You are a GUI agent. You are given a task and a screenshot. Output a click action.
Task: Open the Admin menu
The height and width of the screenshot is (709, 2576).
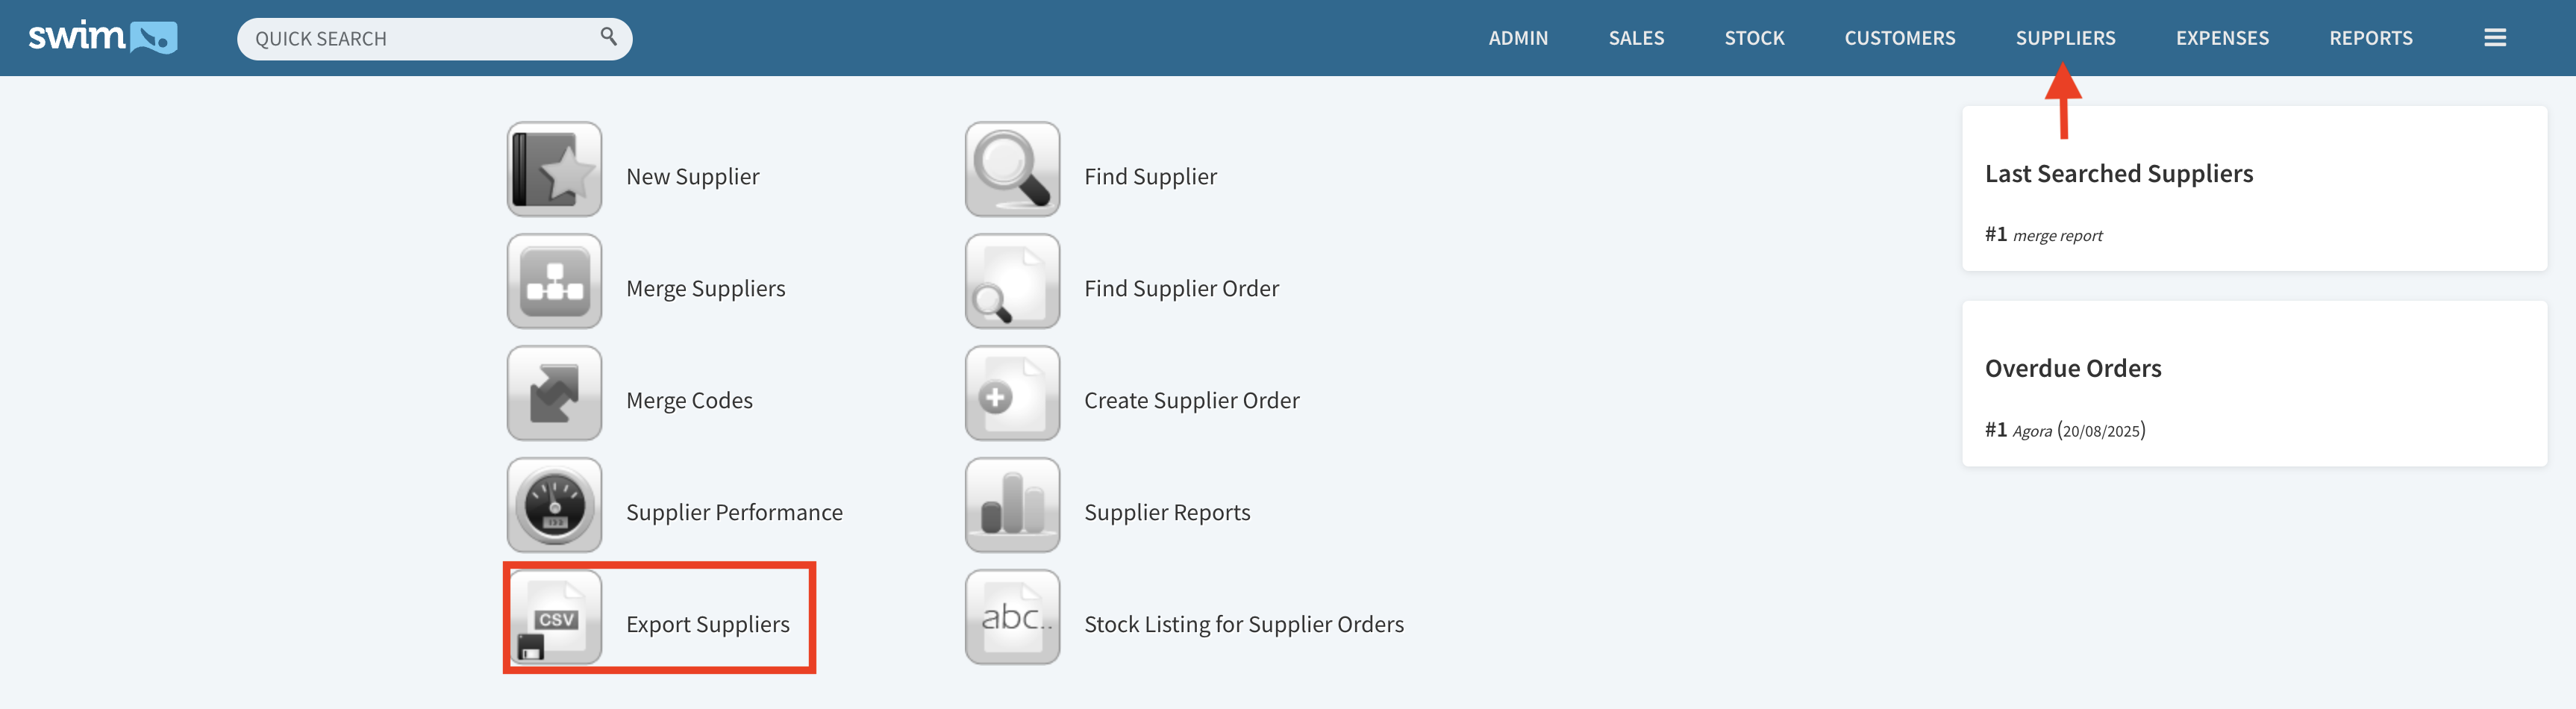(x=1517, y=38)
